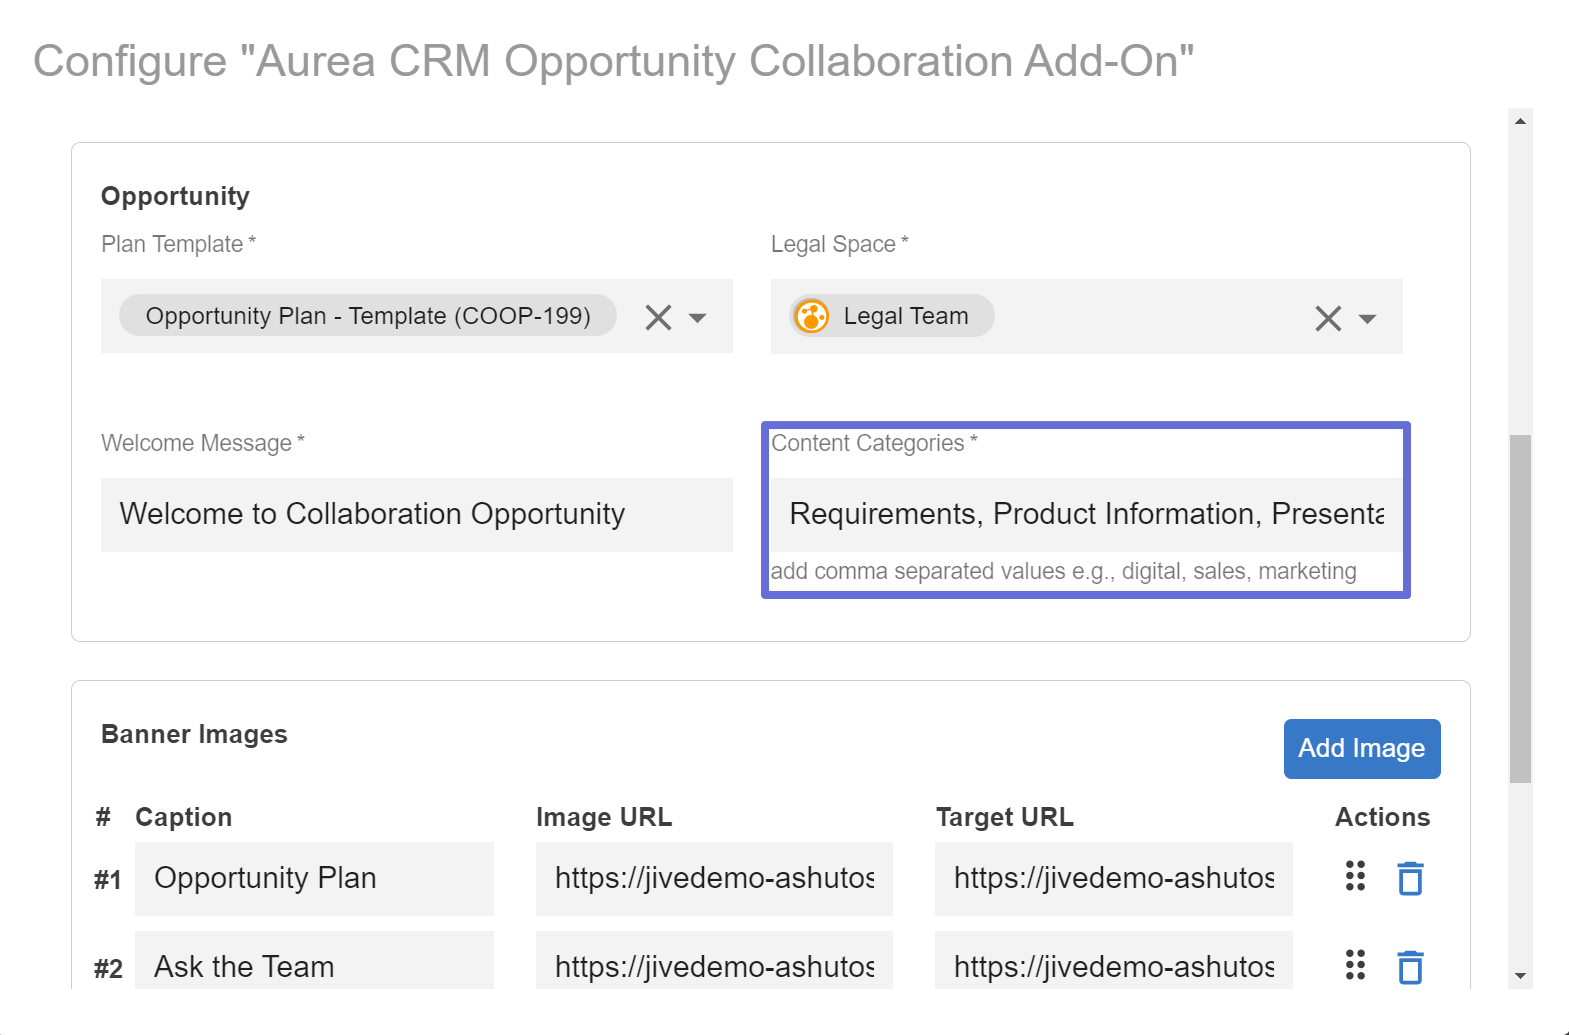Image resolution: width=1569 pixels, height=1035 pixels.
Task: Delete banner #1 with the trash icon
Action: [x=1410, y=878]
